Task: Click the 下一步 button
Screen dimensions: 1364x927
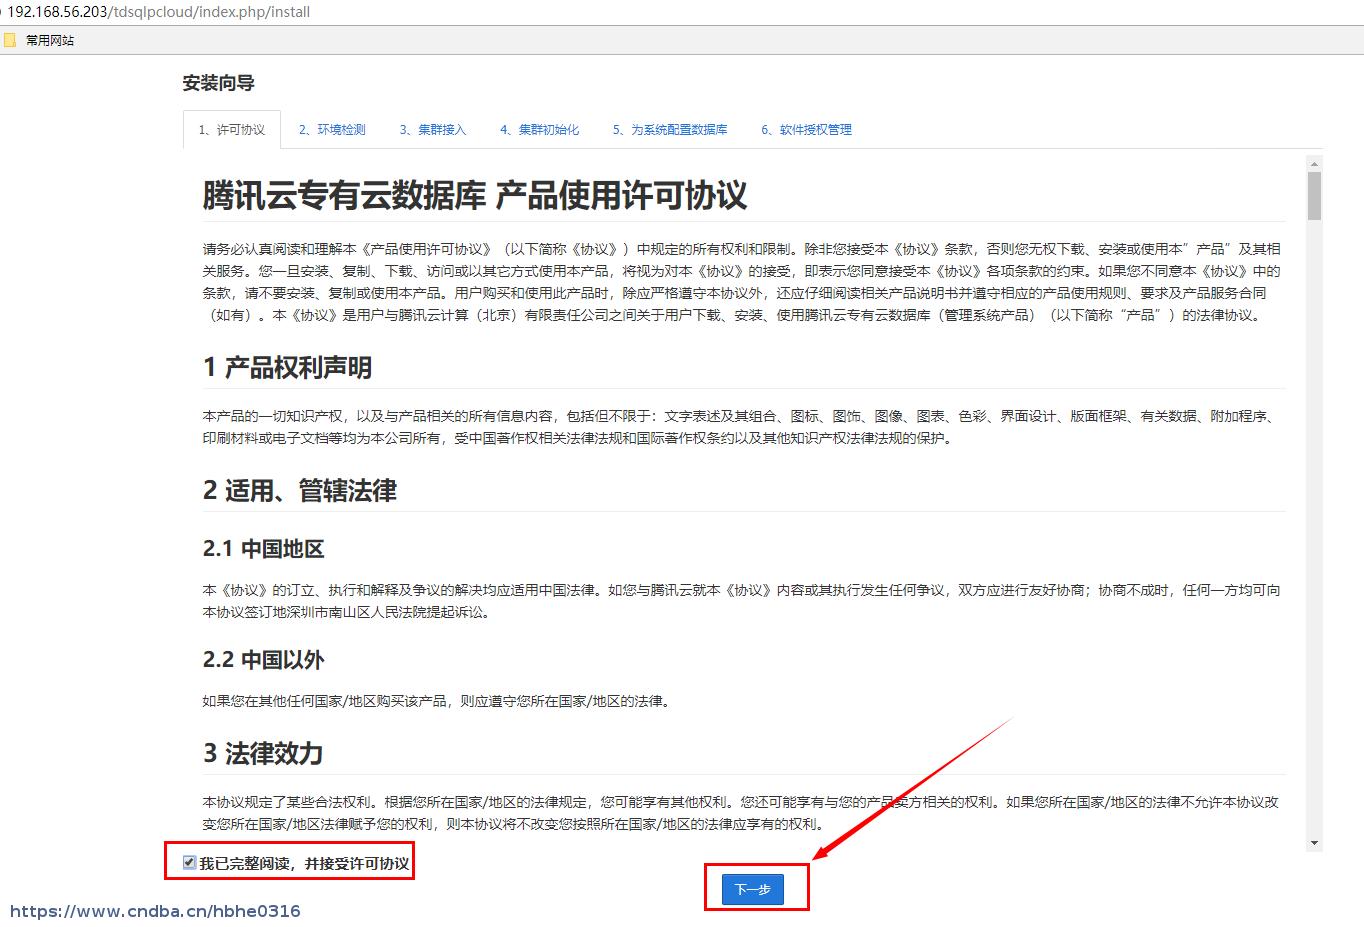Action: [x=753, y=889]
